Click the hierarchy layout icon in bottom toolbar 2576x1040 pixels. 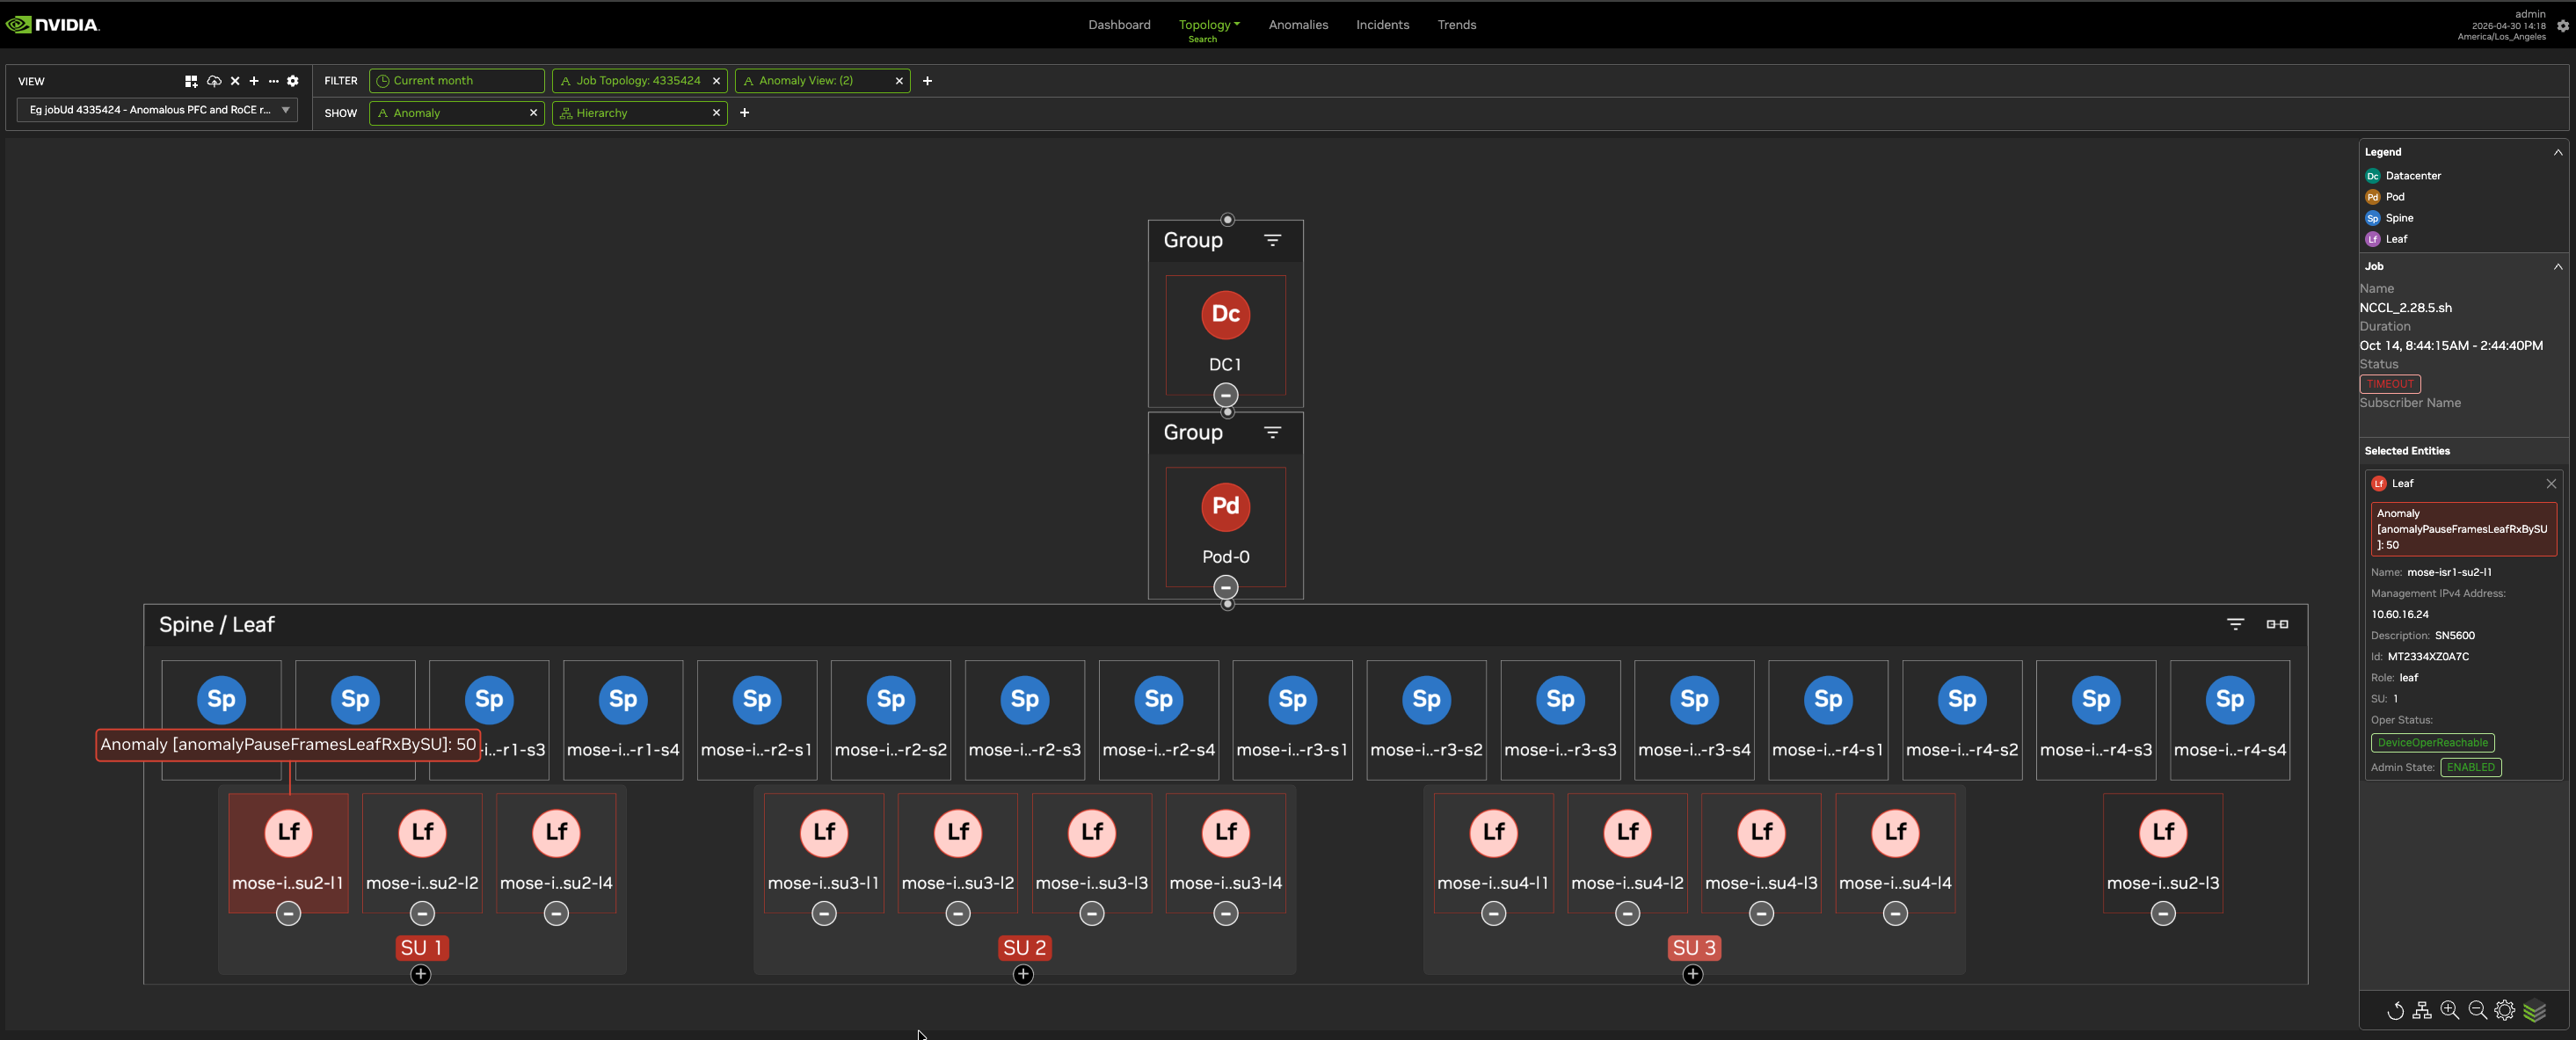2422,1011
